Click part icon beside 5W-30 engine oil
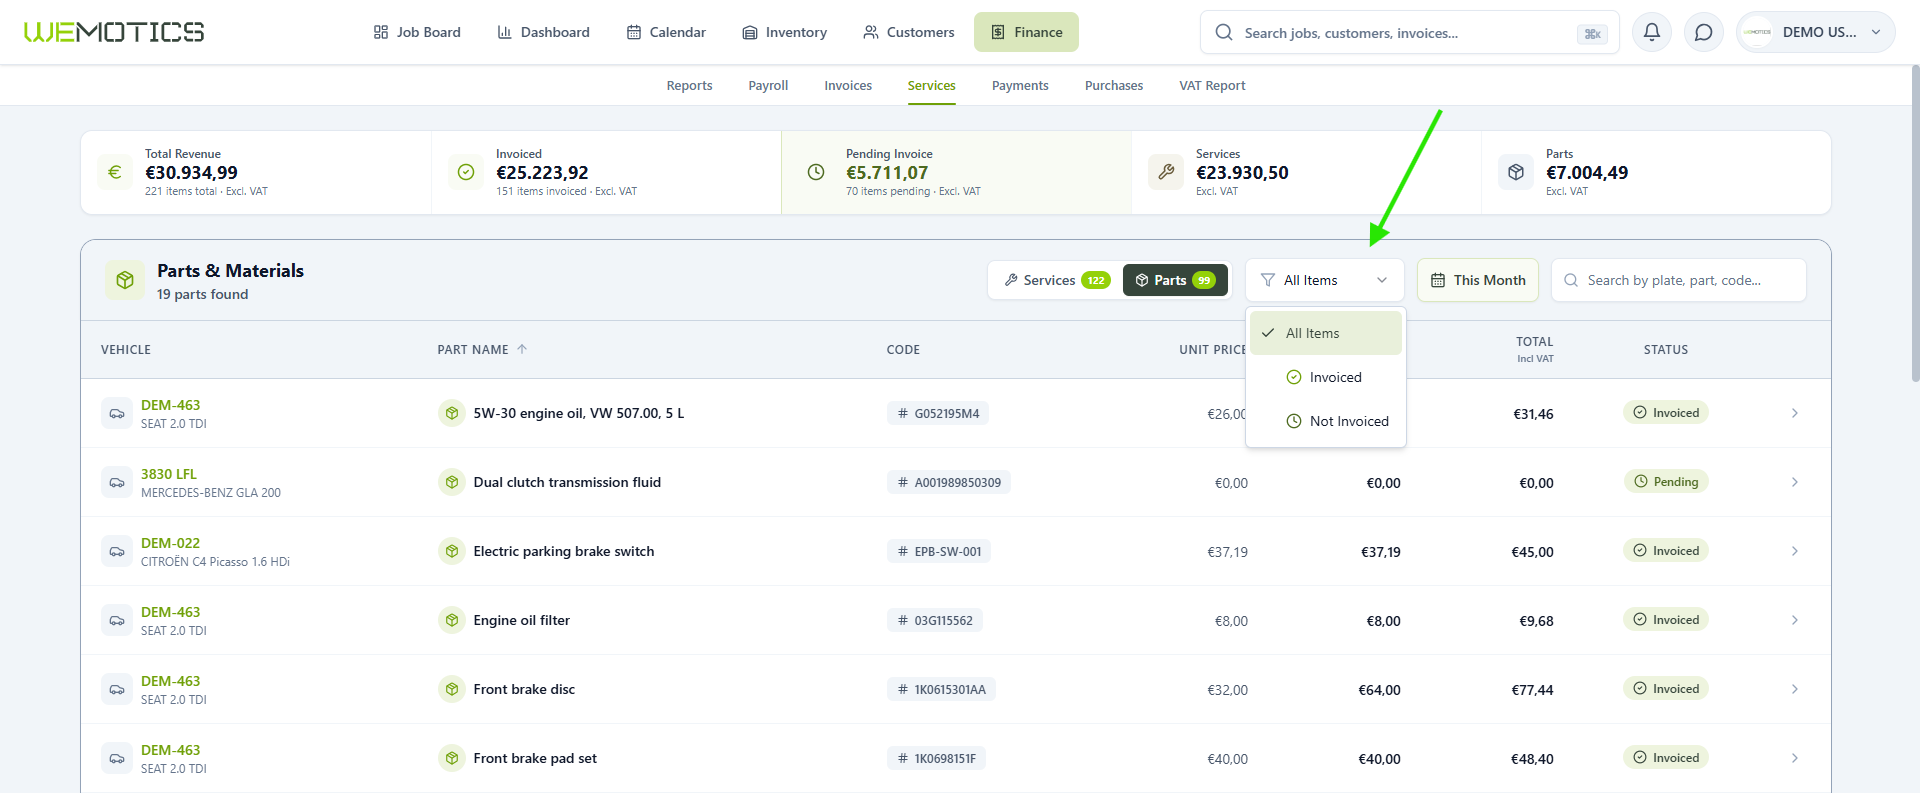 [x=452, y=413]
